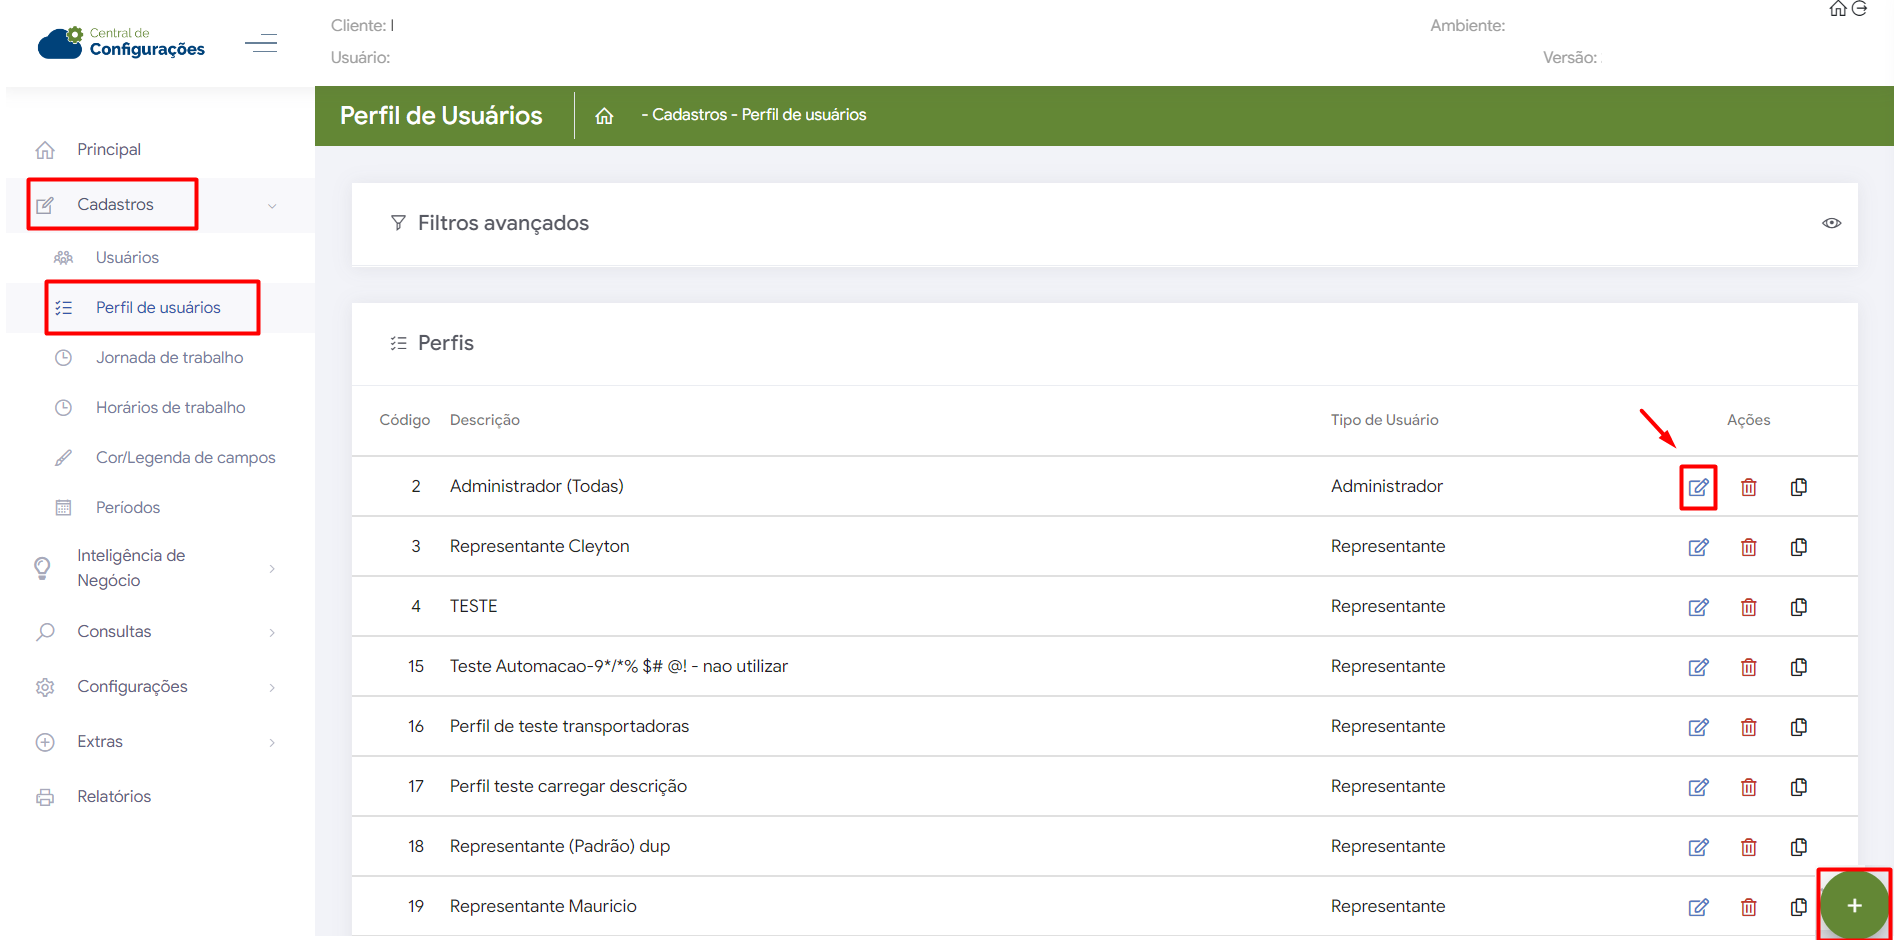Open Cor/Legenda de campos settings
This screenshot has height=940, width=1894.
(185, 458)
